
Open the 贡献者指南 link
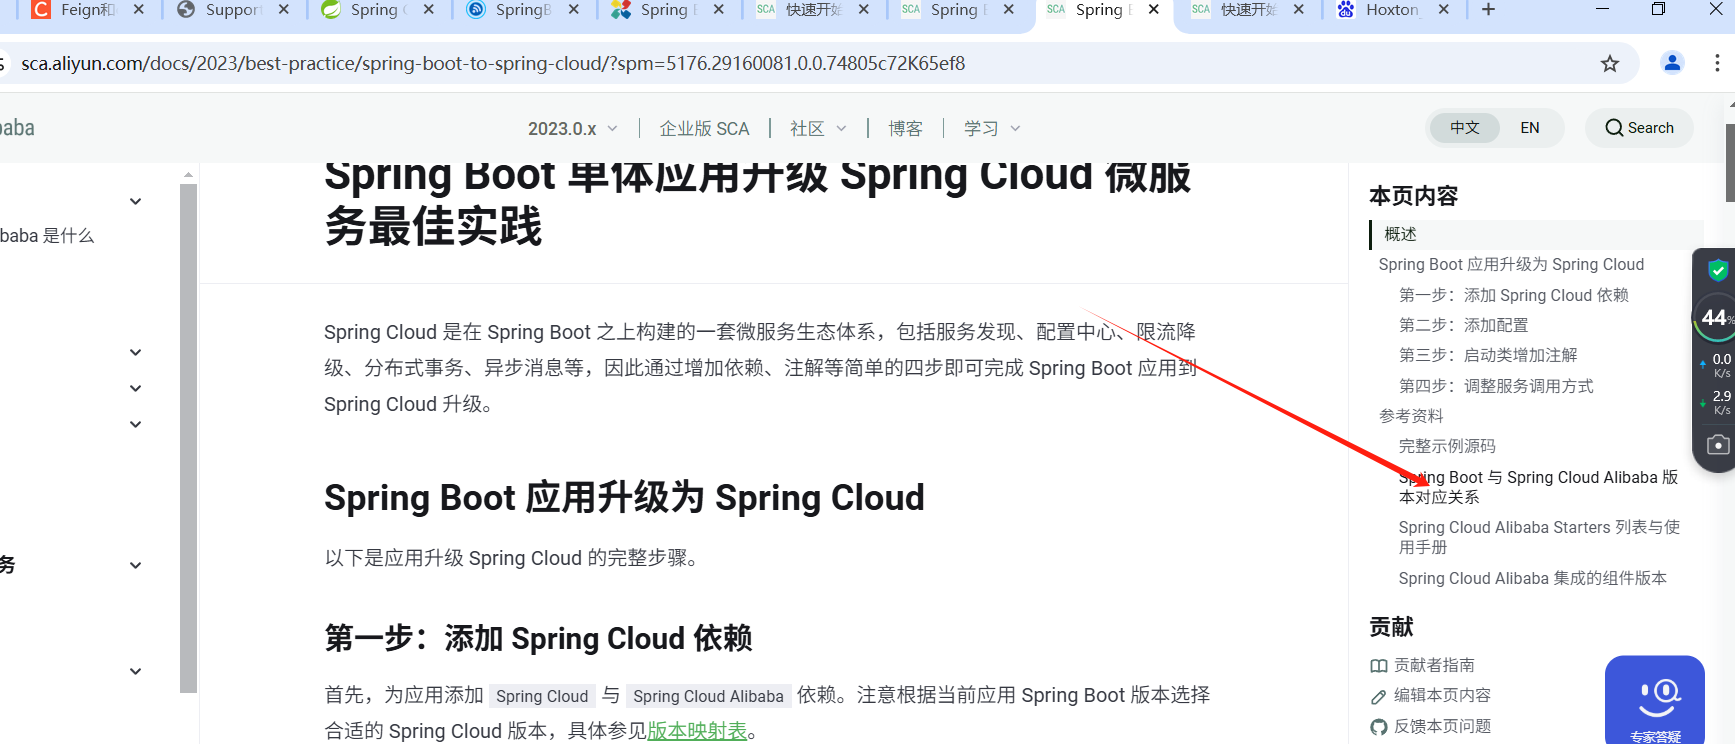pyautogui.click(x=1434, y=665)
